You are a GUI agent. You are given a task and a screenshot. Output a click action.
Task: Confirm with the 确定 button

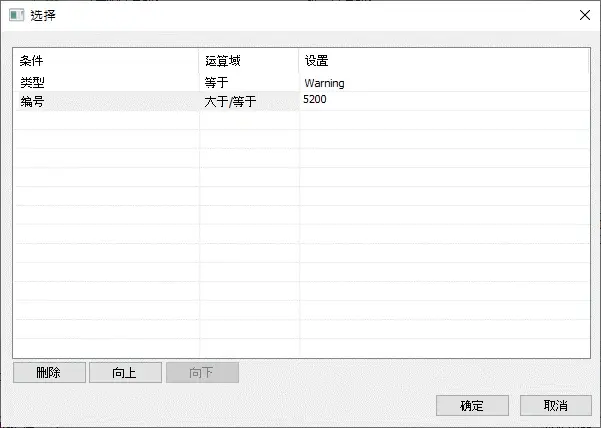pyautogui.click(x=472, y=405)
